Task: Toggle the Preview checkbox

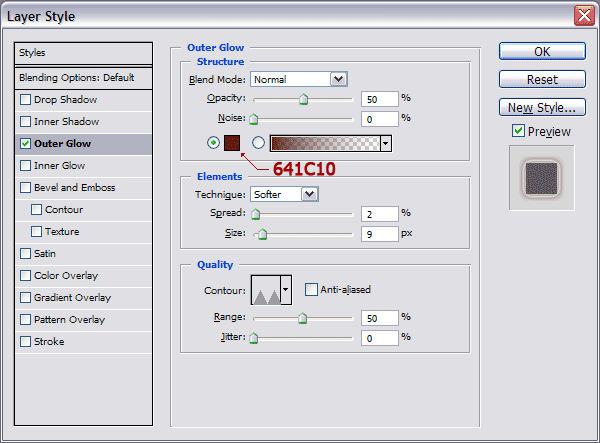Action: pyautogui.click(x=518, y=131)
